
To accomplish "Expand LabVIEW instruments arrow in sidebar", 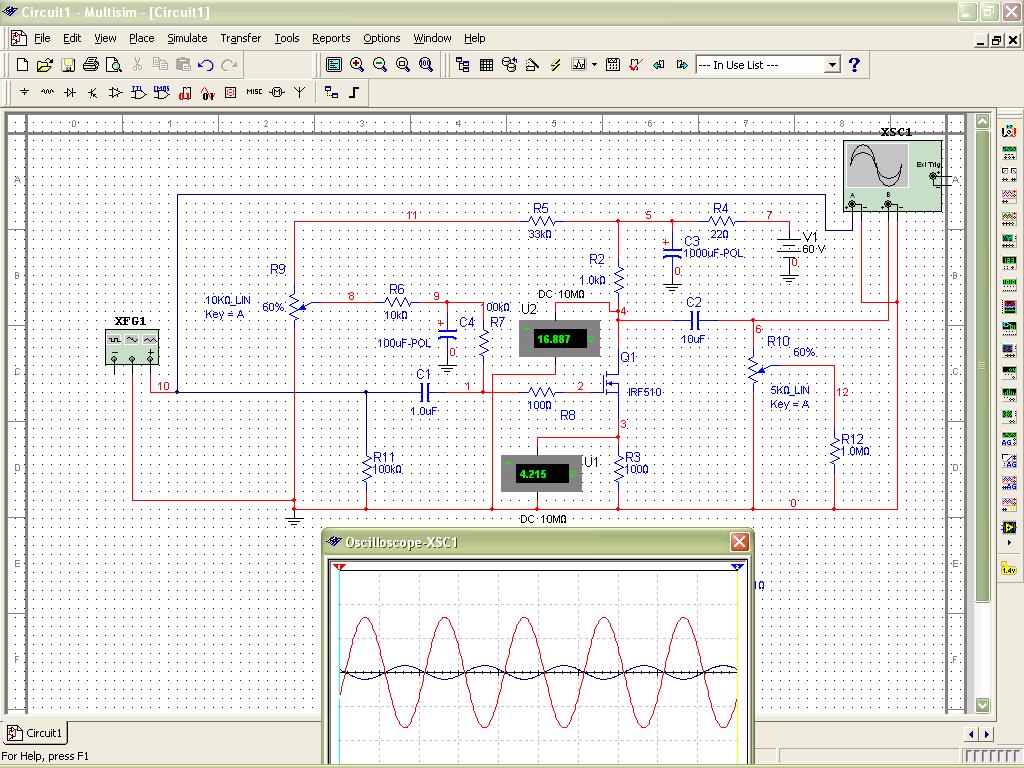I will (x=1009, y=542).
